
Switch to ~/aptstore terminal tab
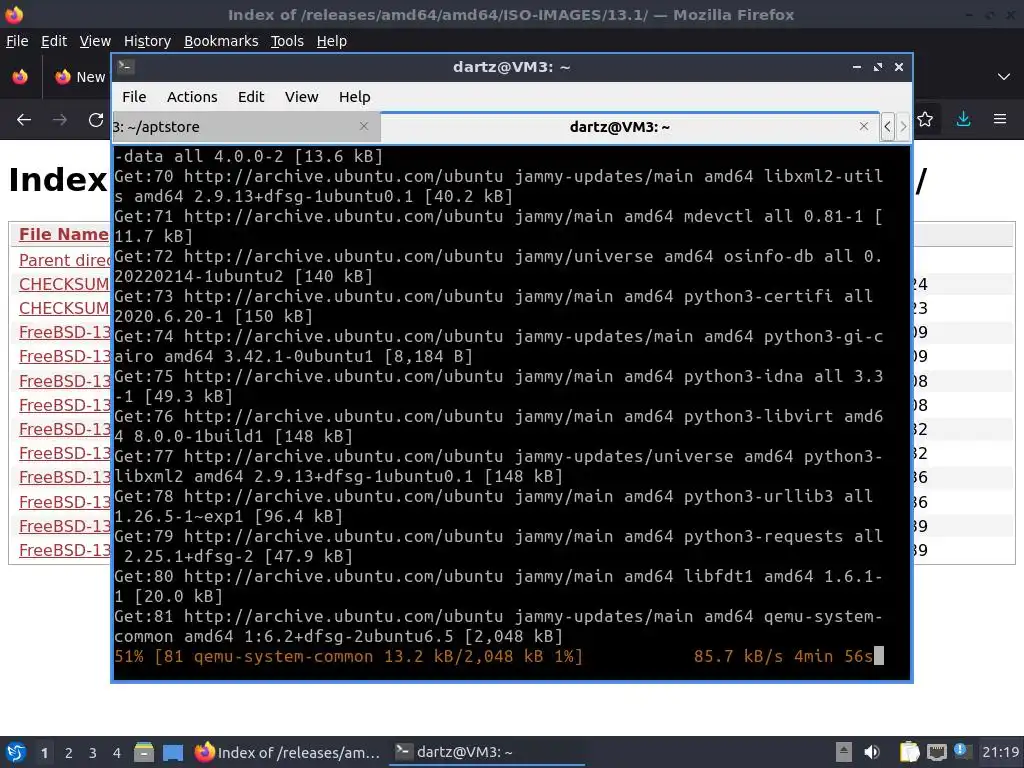point(246,127)
